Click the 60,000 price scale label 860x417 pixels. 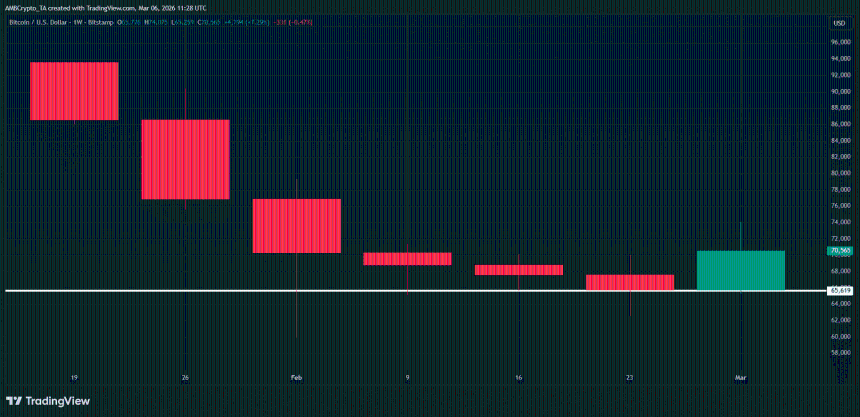point(839,336)
